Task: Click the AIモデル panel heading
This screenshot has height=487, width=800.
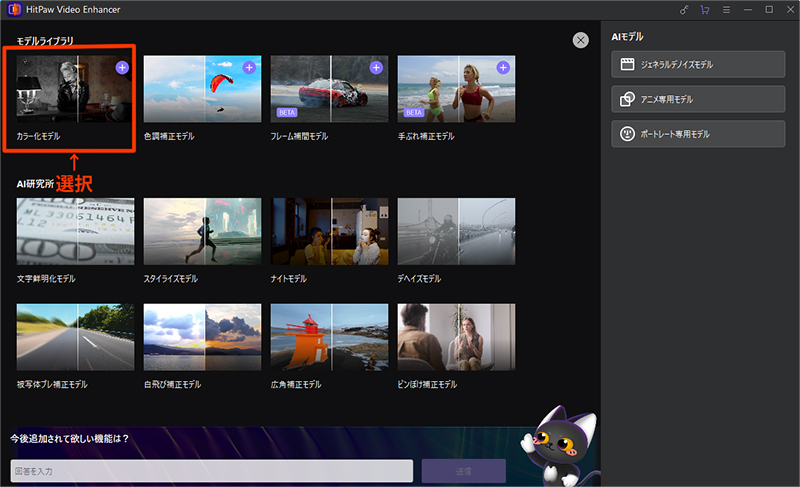Action: click(x=627, y=37)
